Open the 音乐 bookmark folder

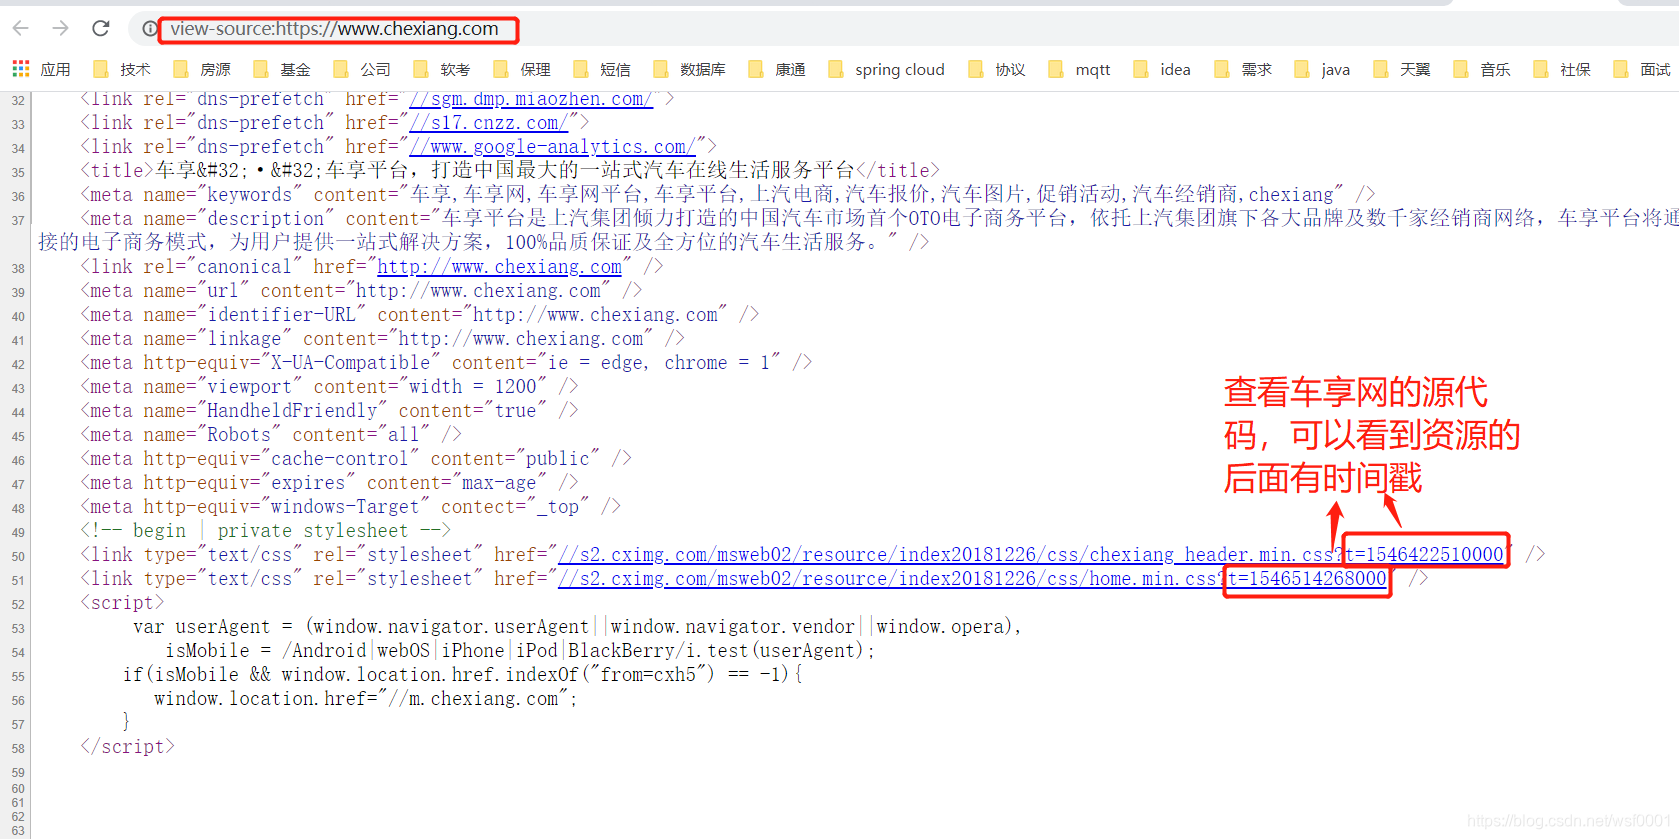1481,69
